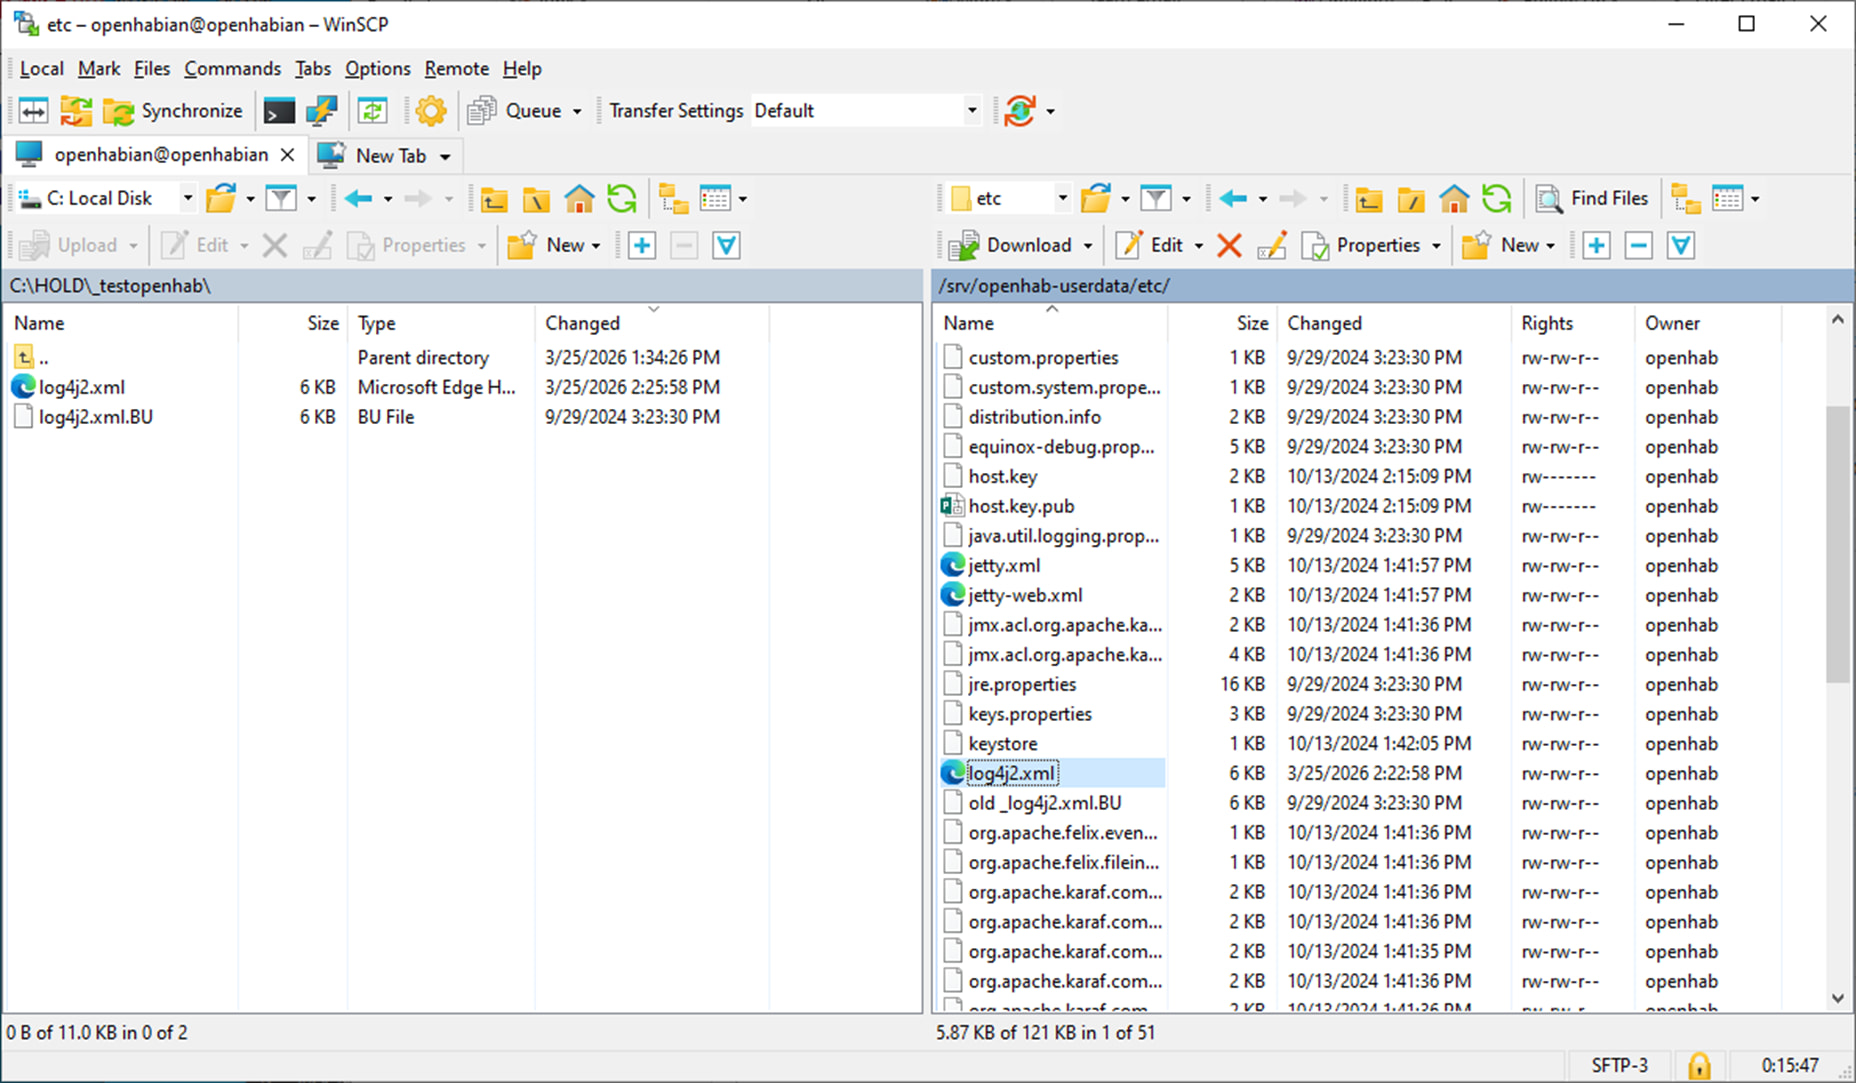
Task: Select all remote files with plus icon
Action: pos(1596,245)
